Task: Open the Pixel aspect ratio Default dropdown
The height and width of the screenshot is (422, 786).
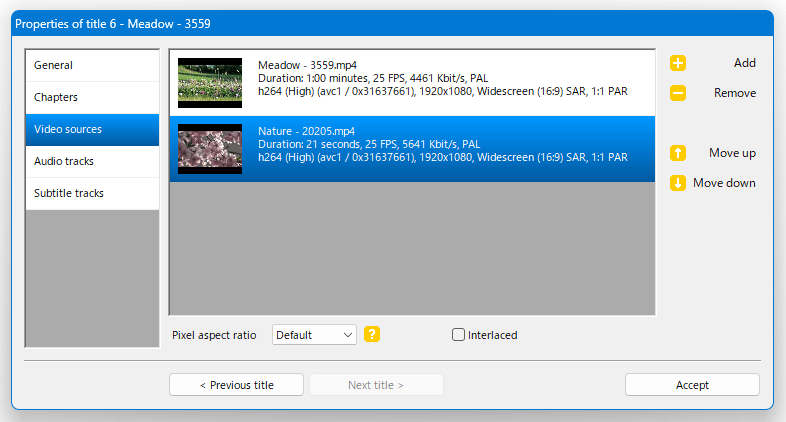Action: point(314,335)
